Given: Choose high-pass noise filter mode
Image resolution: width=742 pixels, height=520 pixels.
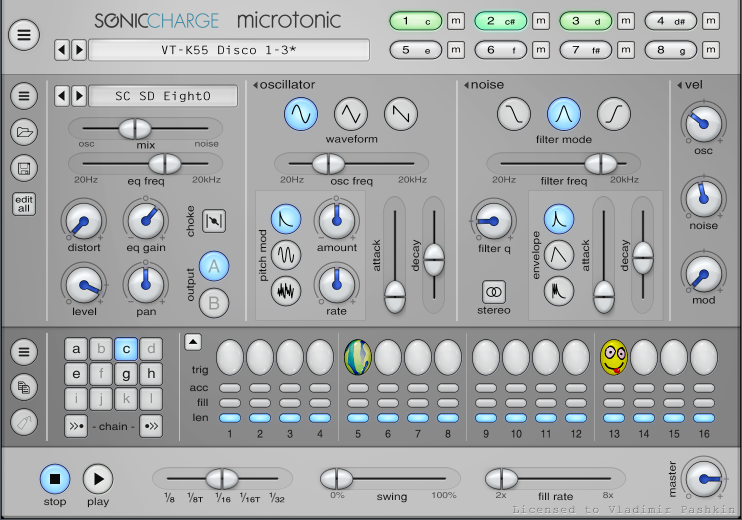Looking at the screenshot, I should 614,114.
